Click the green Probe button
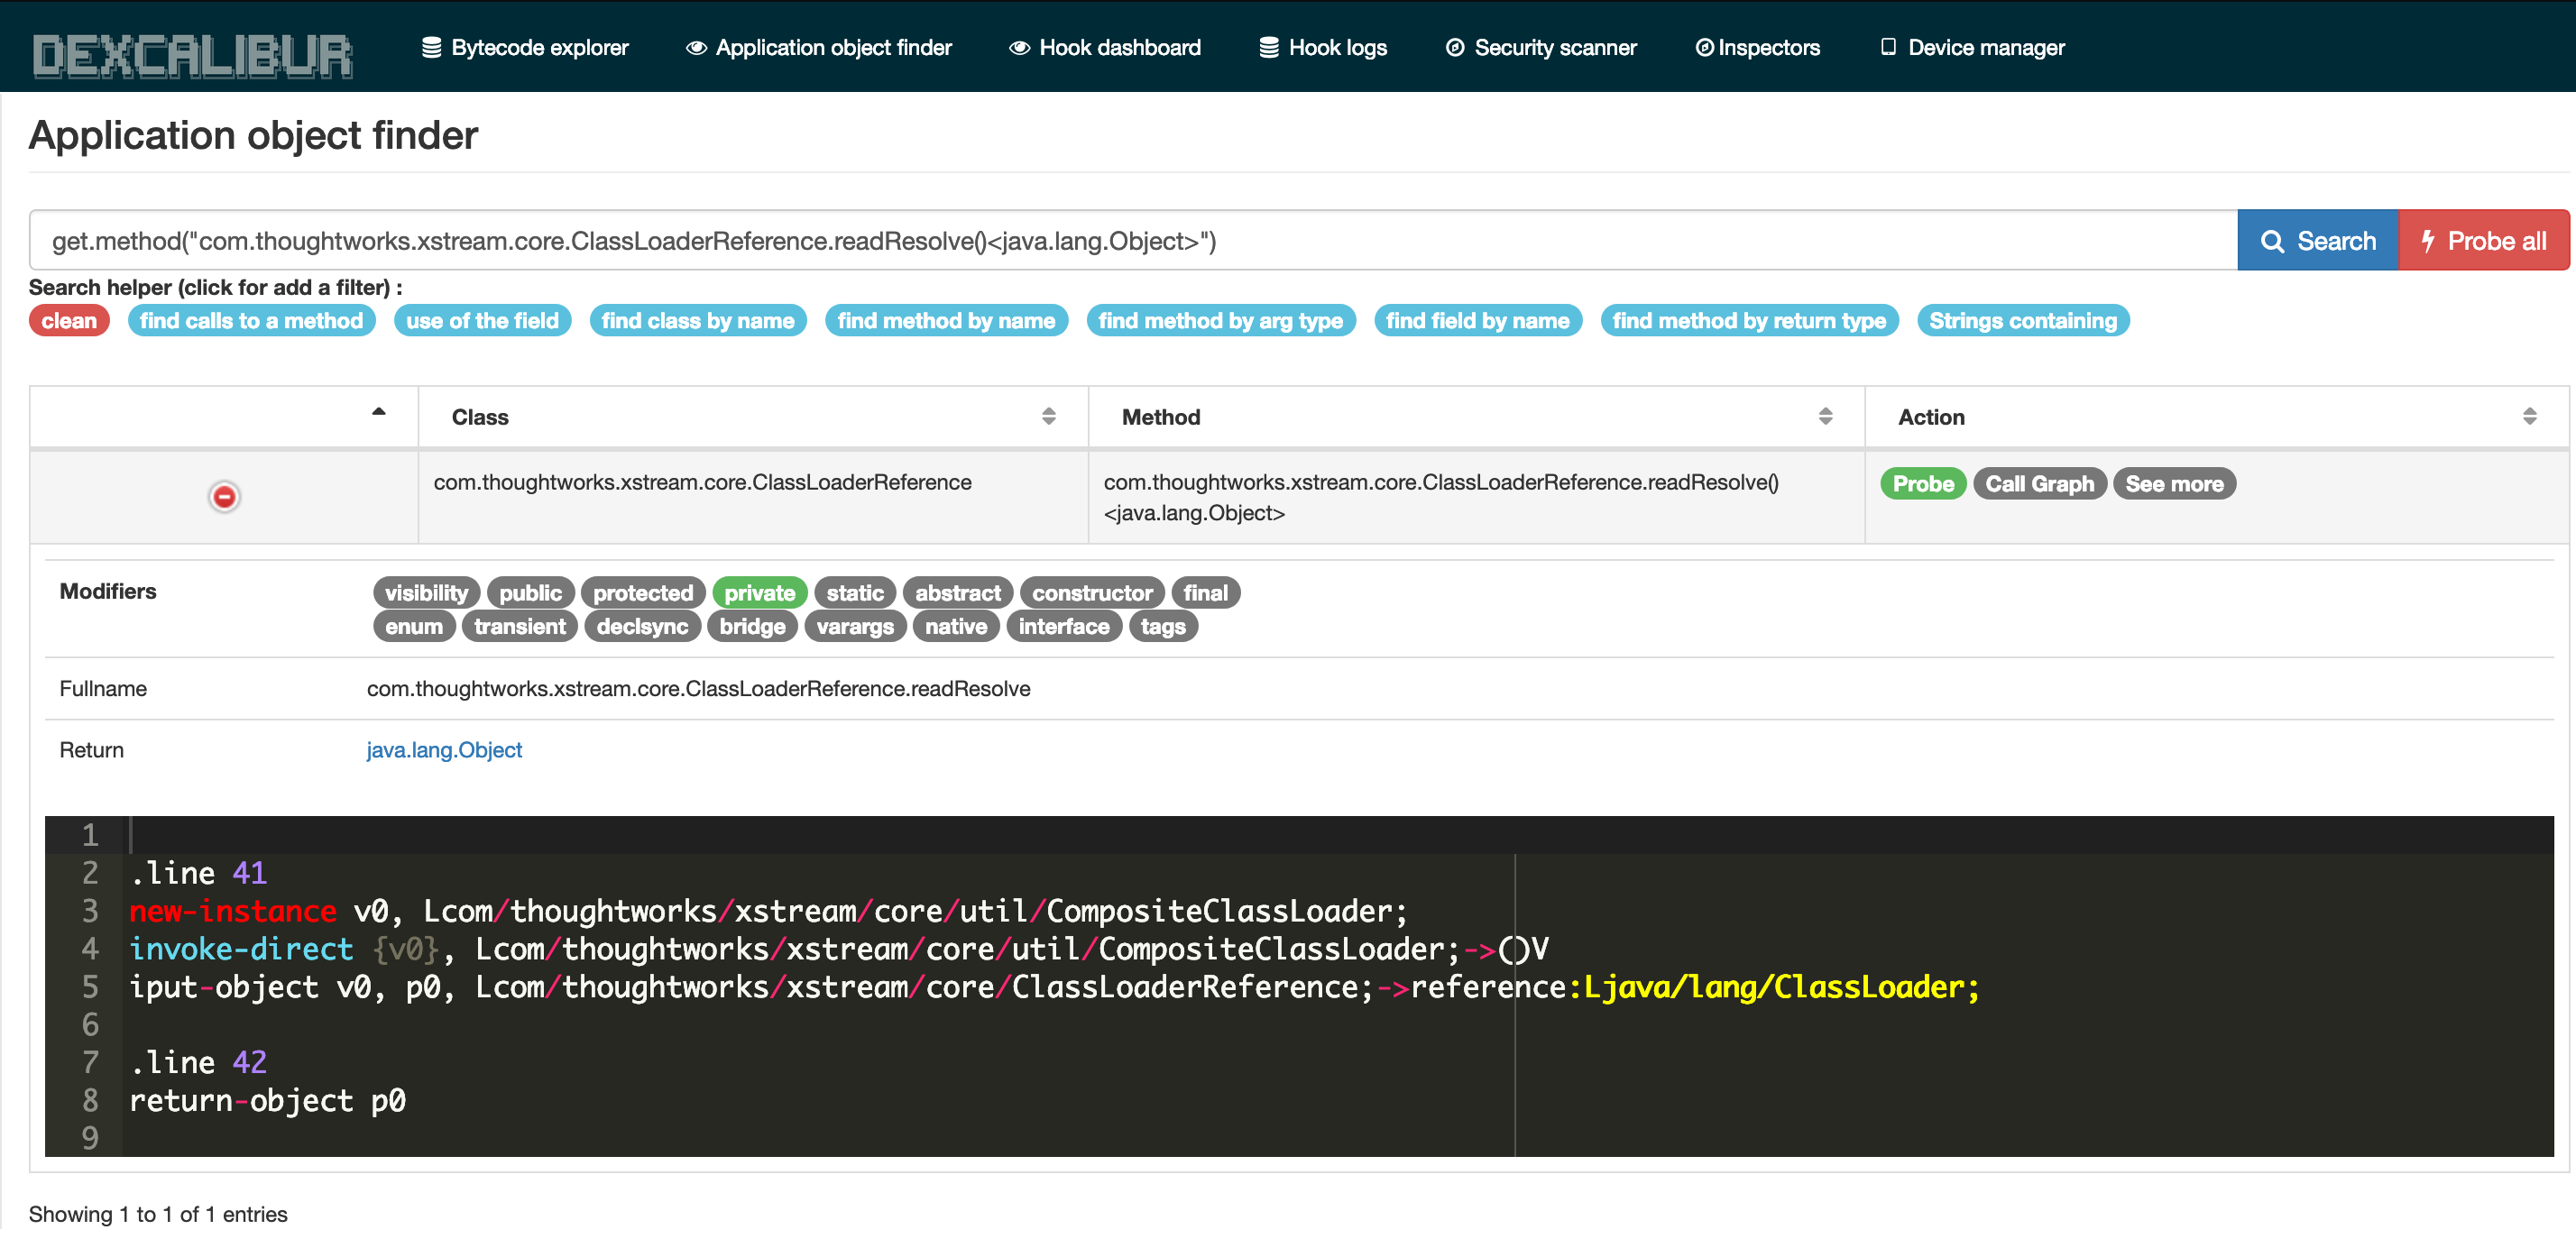2576x1248 pixels. (x=1922, y=484)
